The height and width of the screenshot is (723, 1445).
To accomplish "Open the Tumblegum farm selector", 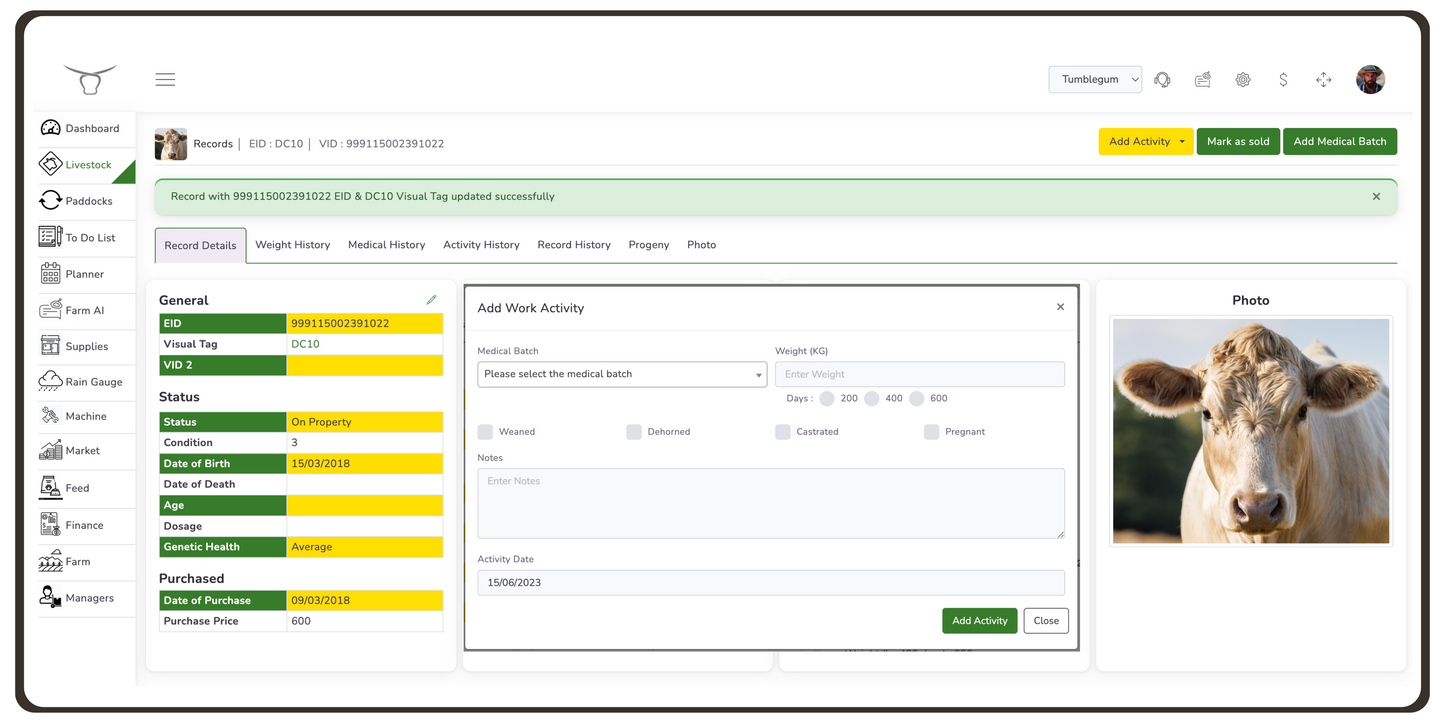I will 1095,79.
